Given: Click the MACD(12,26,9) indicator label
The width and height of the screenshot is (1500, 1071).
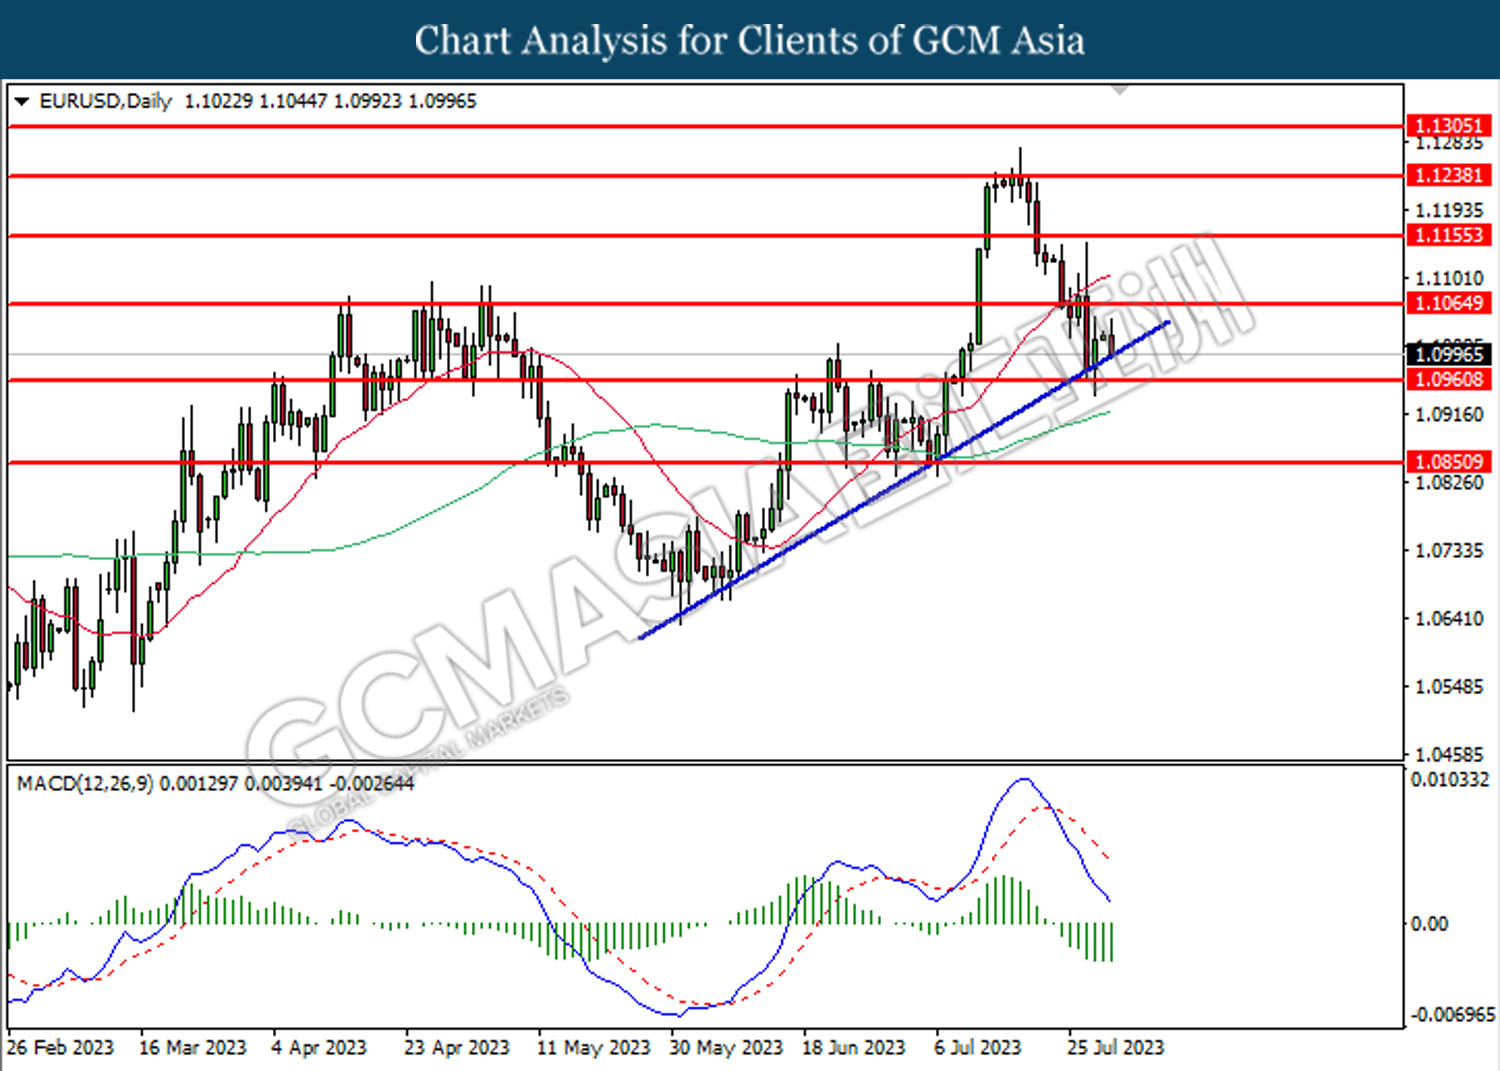Looking at the screenshot, I should (x=85, y=784).
